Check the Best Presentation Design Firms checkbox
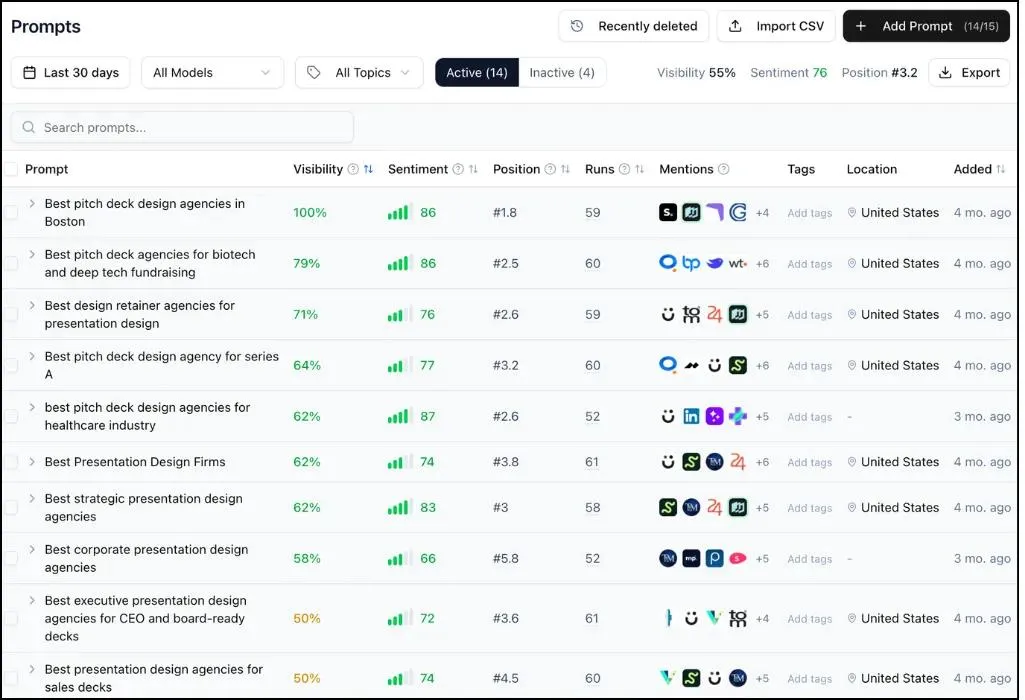 coord(10,462)
